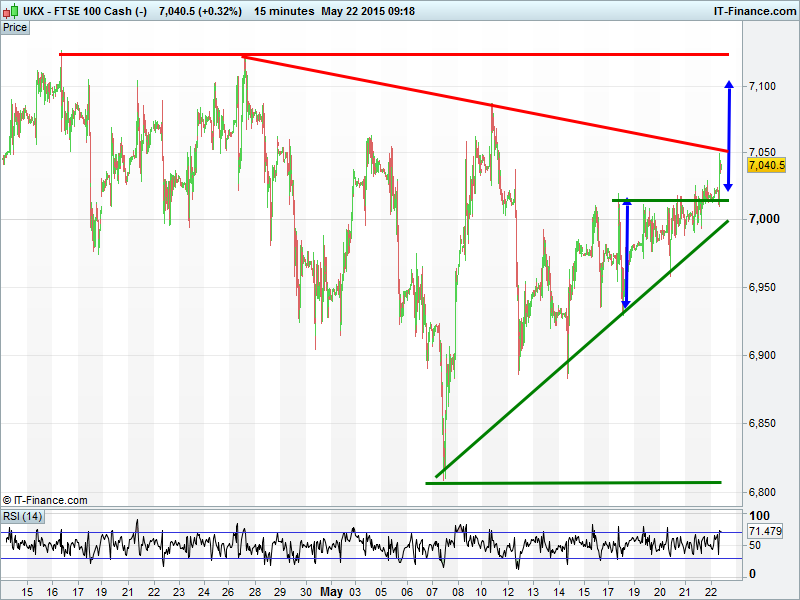This screenshot has height=600, width=800.
Task: Click the 6,850 price axis label
Action: coord(762,423)
